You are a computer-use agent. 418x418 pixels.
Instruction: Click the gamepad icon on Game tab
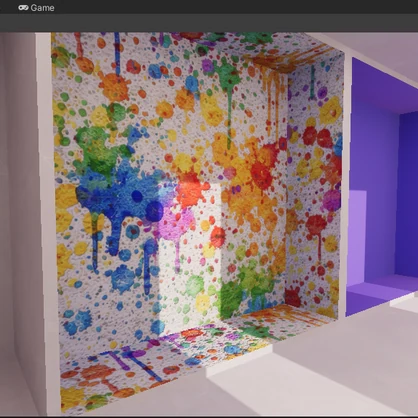point(23,7)
